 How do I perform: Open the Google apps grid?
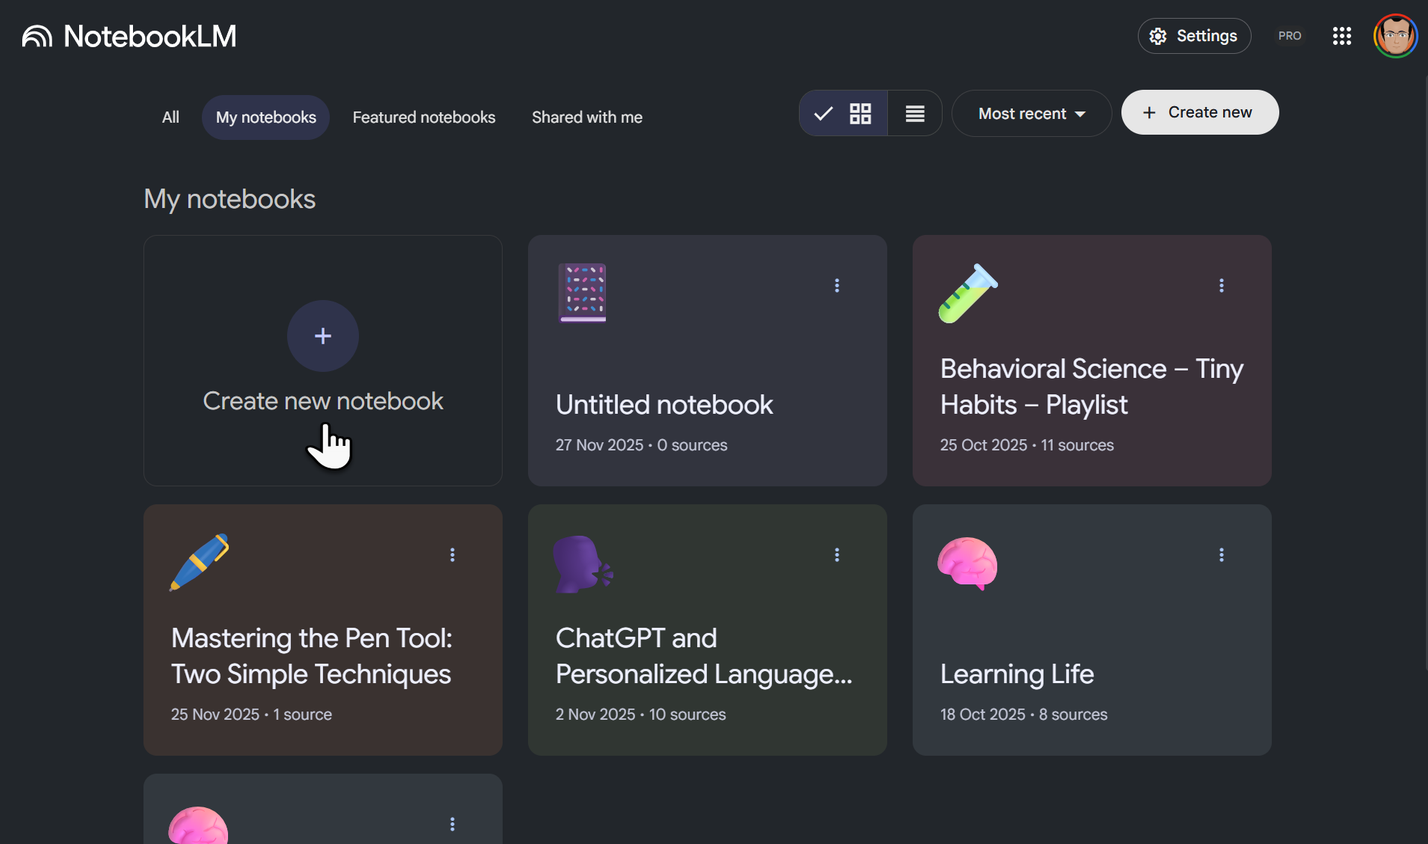click(1342, 36)
